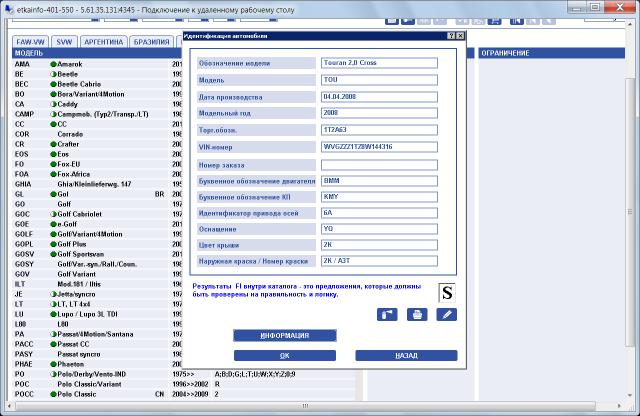Click the half-filled dot beside Polo/Derby/Vento-IND
Image resolution: width=640 pixels, height=416 pixels.
[53, 374]
